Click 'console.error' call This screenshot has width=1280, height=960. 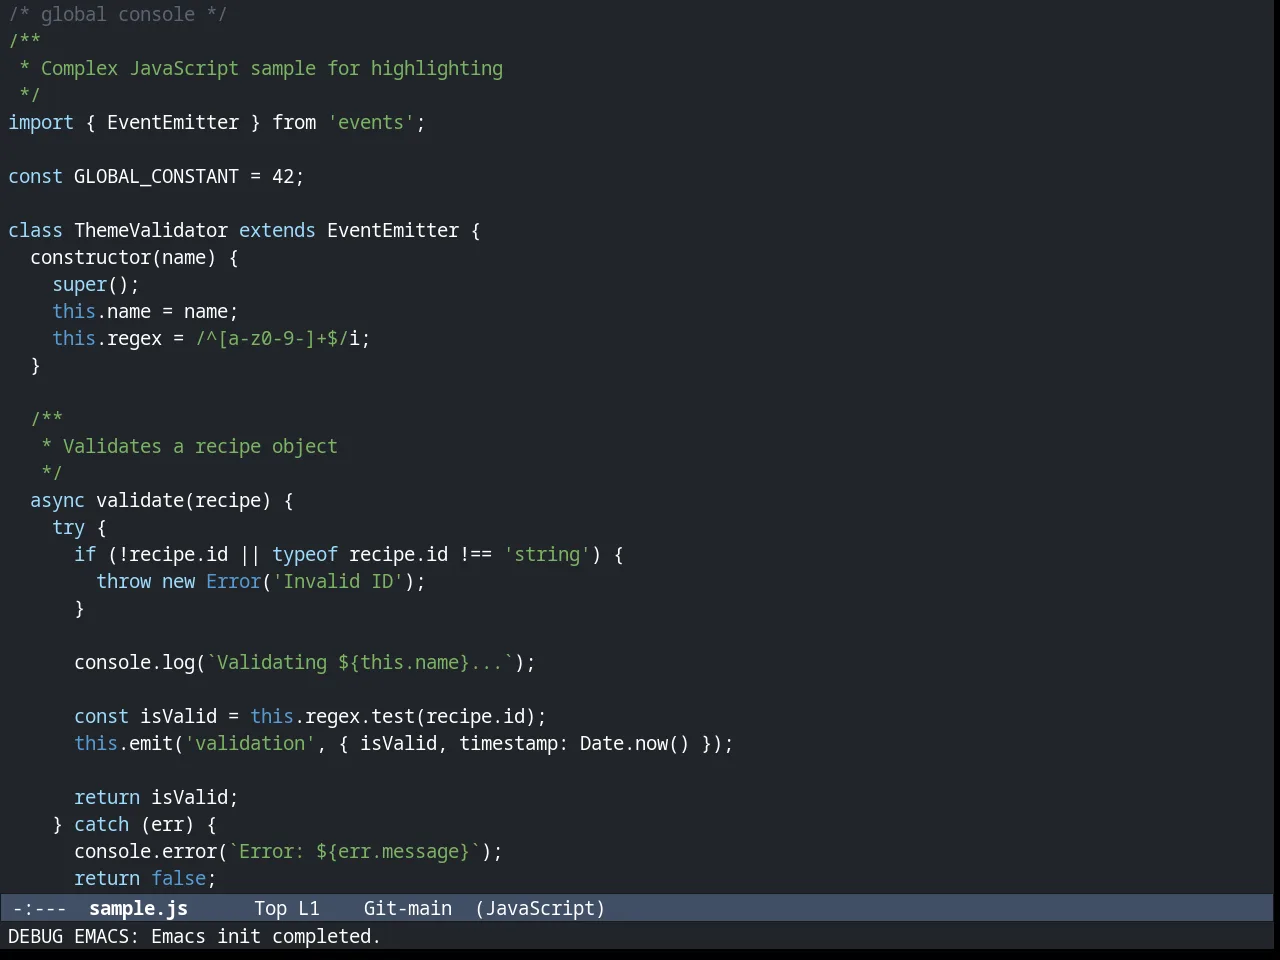coord(145,851)
